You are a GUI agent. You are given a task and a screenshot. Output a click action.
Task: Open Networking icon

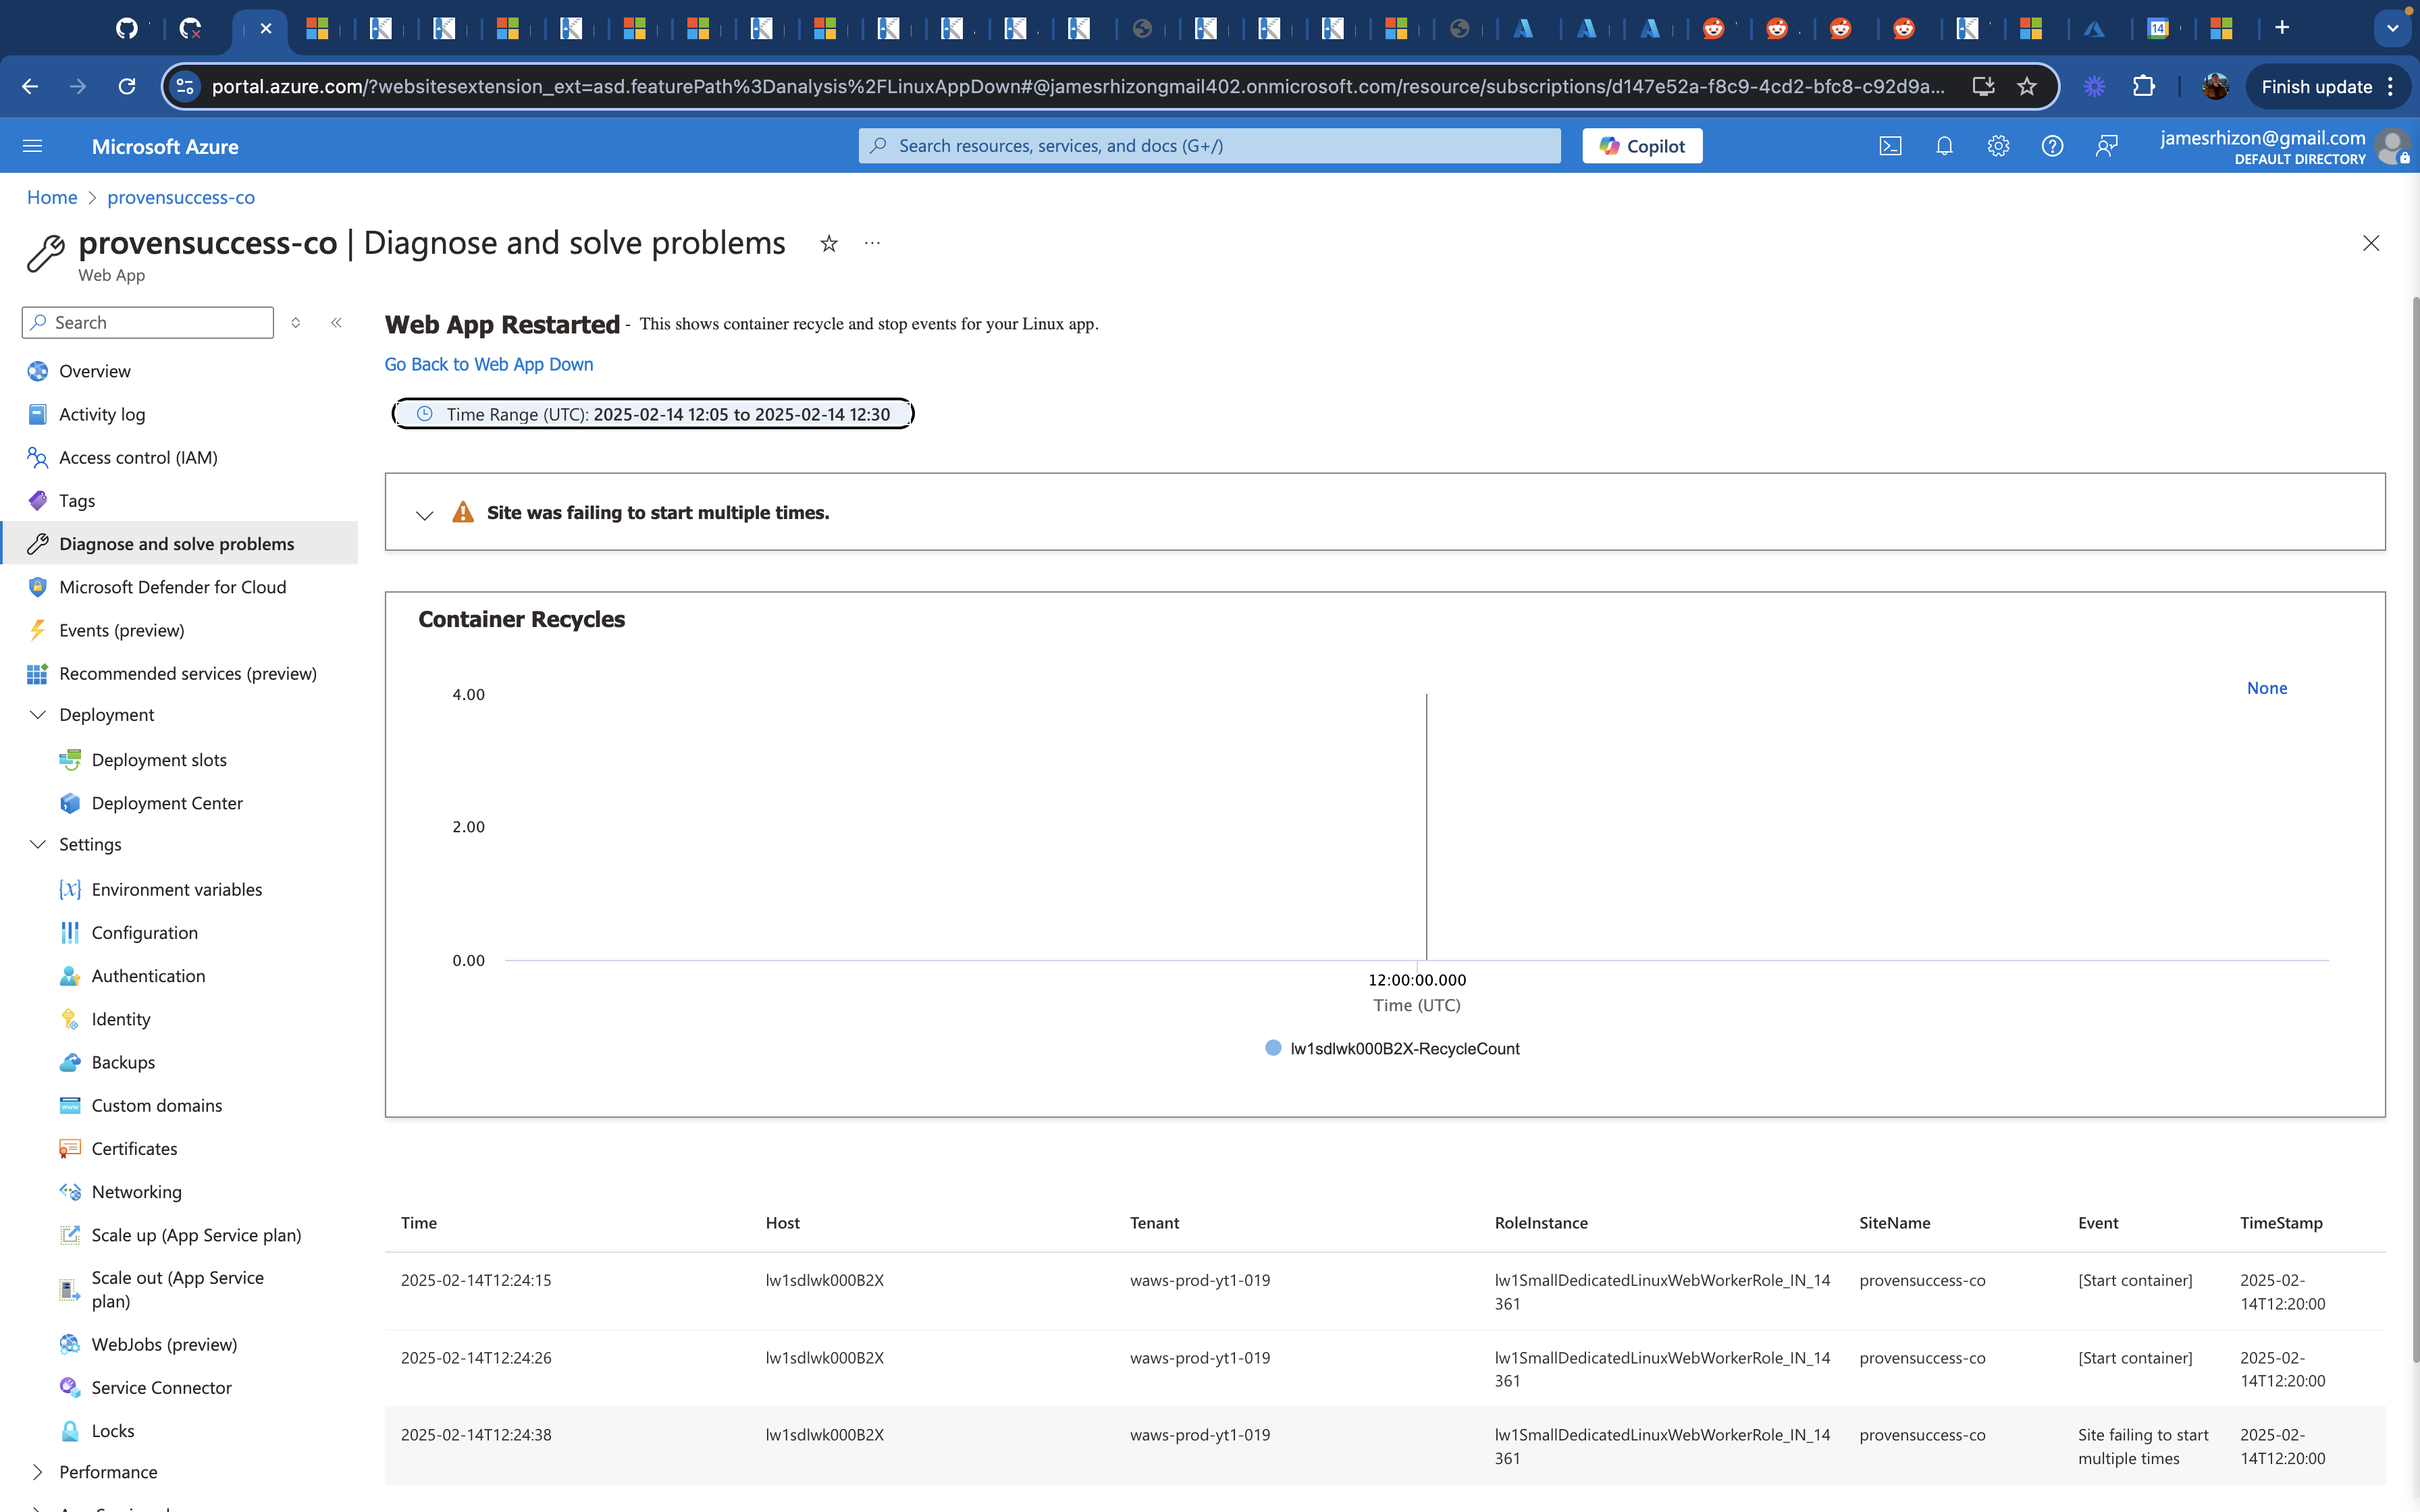pos(70,1191)
